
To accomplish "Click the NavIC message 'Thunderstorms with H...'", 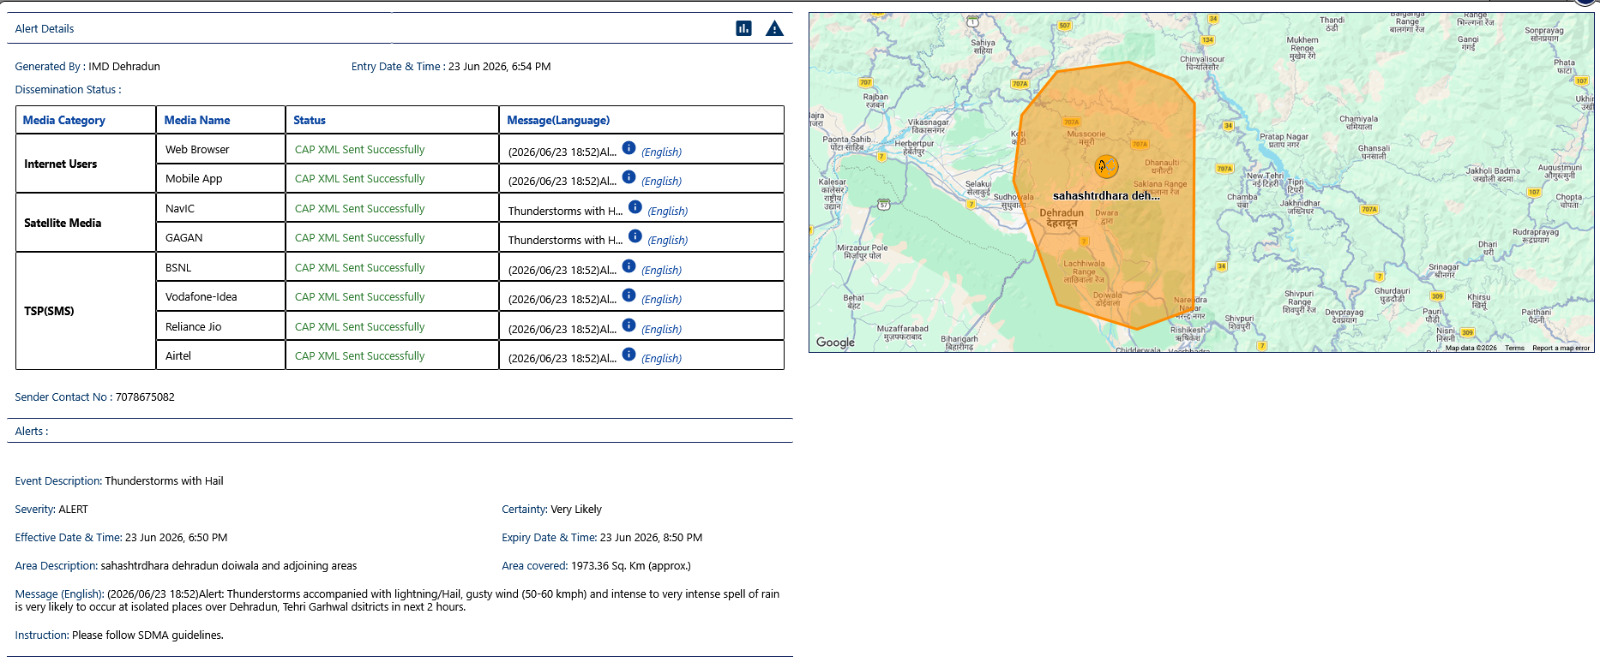I will pyautogui.click(x=565, y=211).
